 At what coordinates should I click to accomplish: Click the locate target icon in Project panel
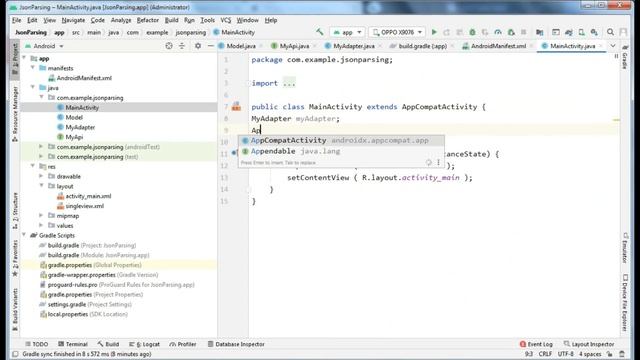169,46
